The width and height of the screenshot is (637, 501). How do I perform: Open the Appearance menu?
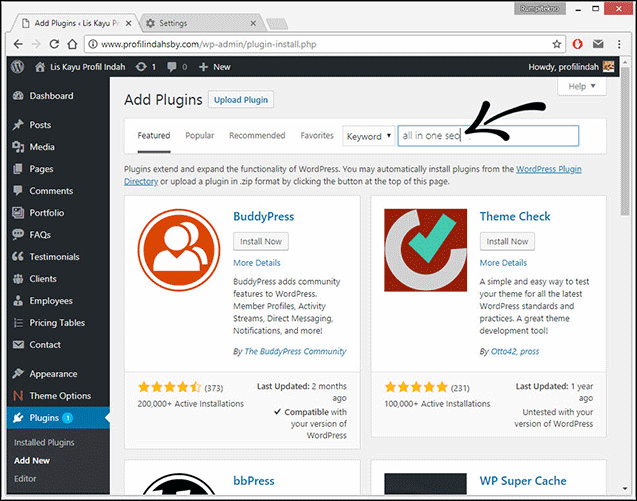(53, 374)
